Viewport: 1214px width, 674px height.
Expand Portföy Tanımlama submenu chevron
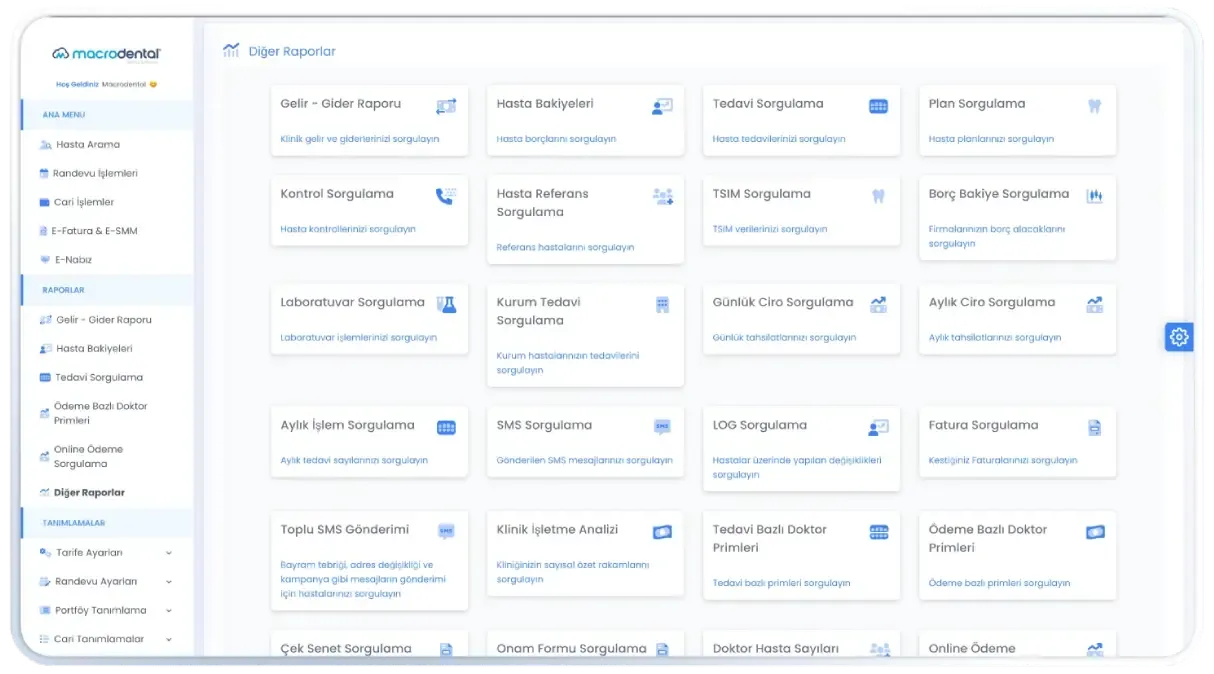point(168,611)
